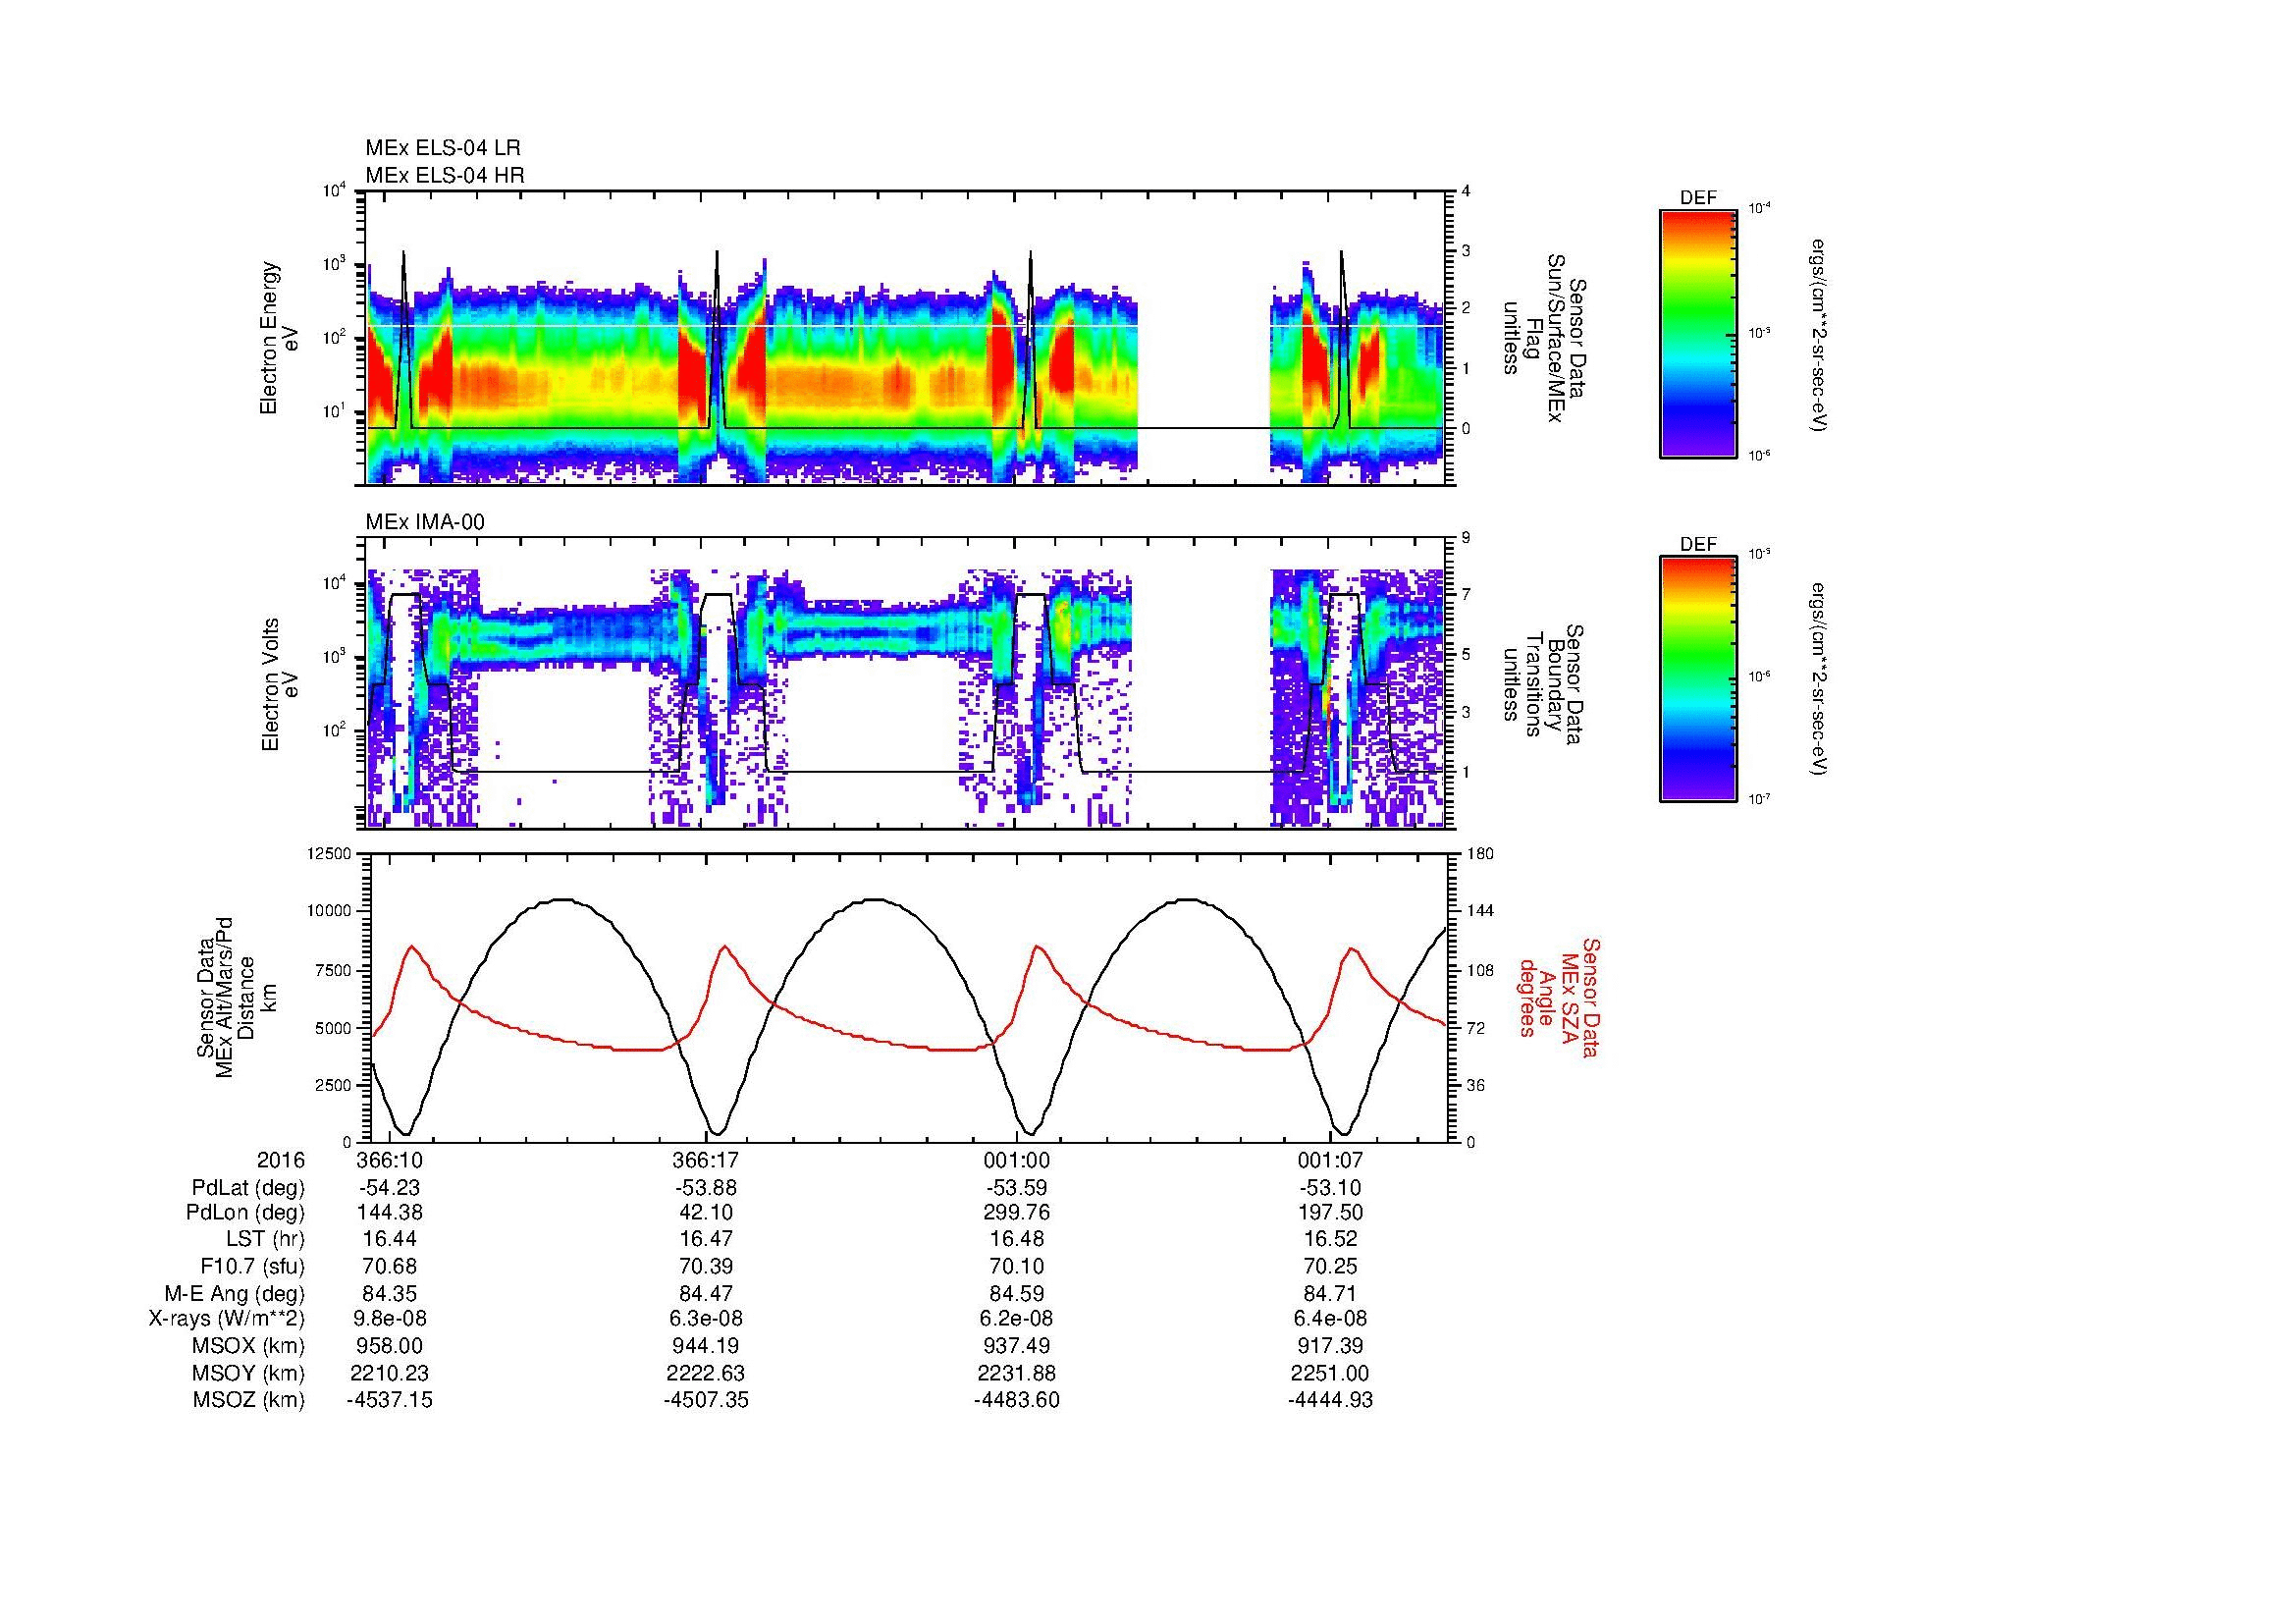Click the '2016' year label
The height and width of the screenshot is (1623, 2296).
point(281,1161)
